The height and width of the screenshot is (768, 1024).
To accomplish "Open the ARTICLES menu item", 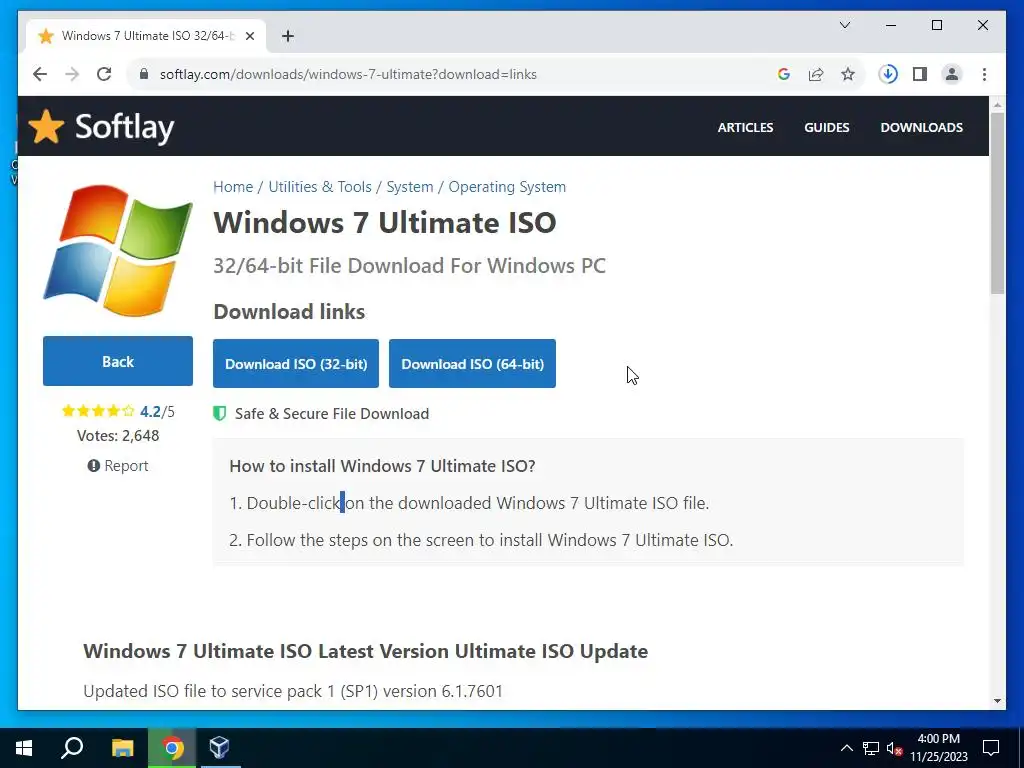I will point(745,127).
